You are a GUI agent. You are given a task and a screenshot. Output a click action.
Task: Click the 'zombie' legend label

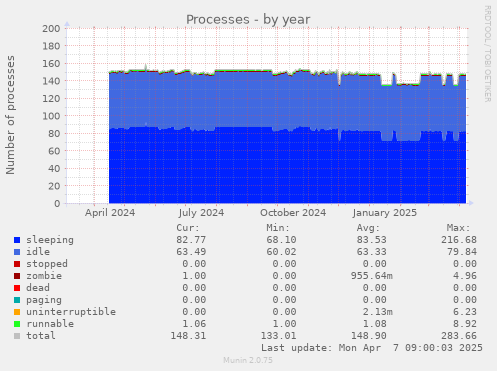pos(44,276)
